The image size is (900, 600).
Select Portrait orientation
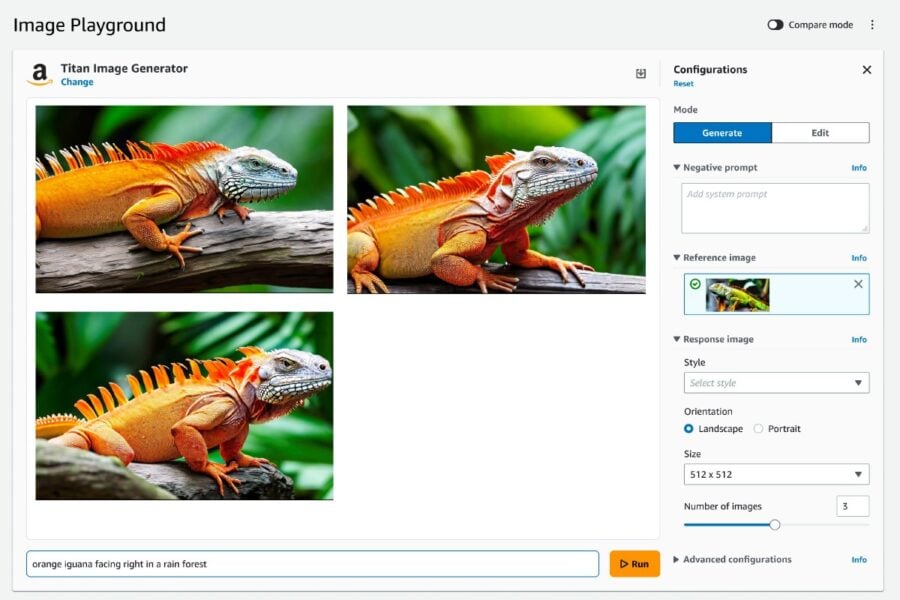758,428
